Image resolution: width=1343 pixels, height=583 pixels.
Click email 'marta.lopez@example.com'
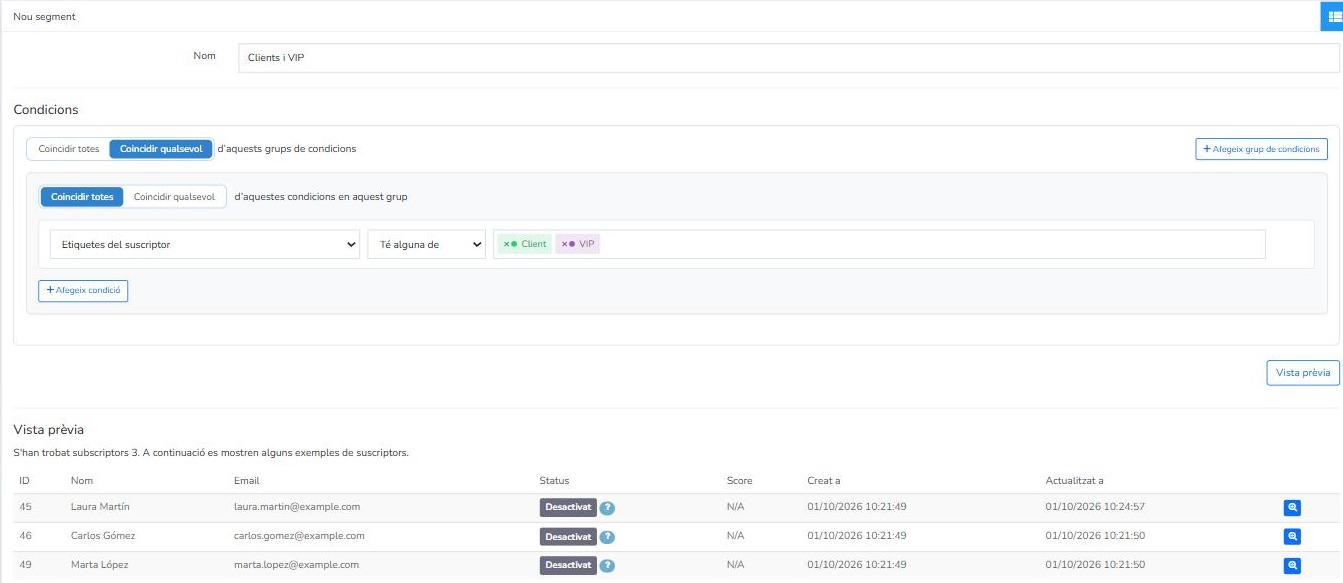click(x=296, y=565)
